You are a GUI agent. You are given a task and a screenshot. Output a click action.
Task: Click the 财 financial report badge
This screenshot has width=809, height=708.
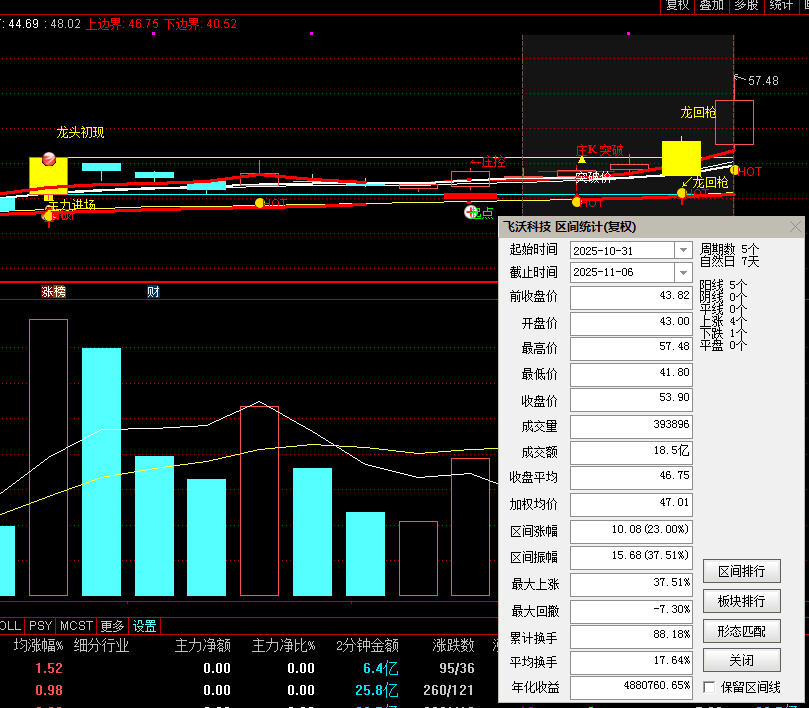coord(153,292)
